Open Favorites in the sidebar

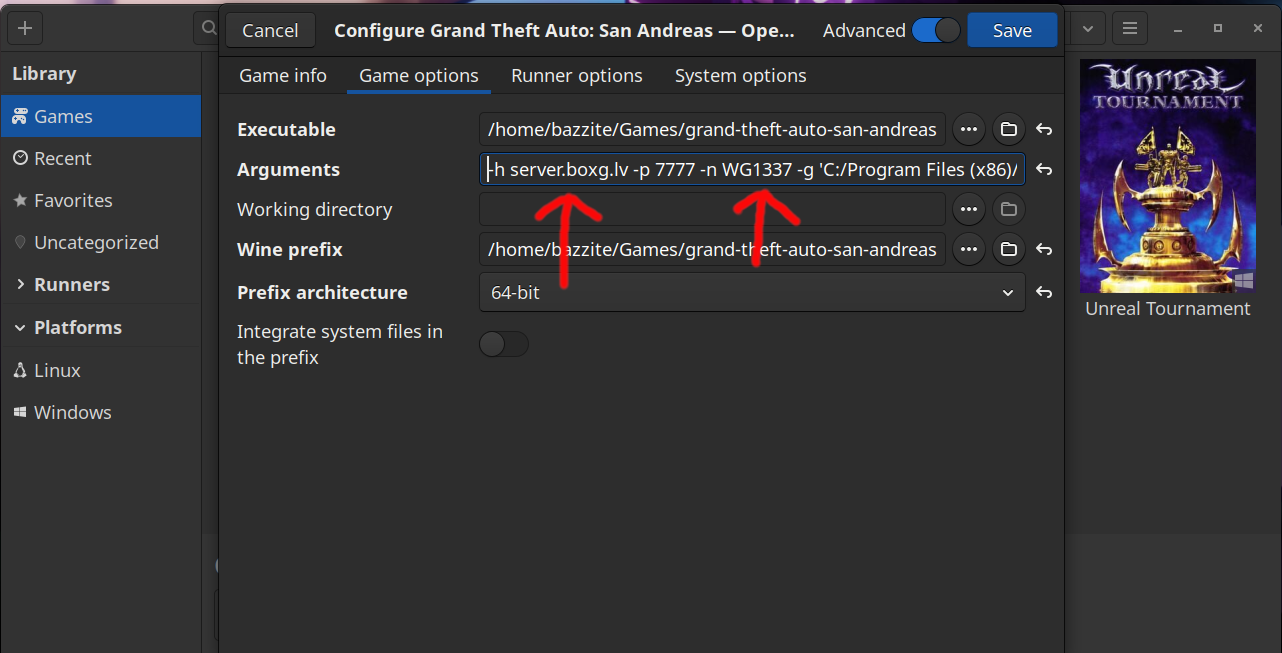101,200
